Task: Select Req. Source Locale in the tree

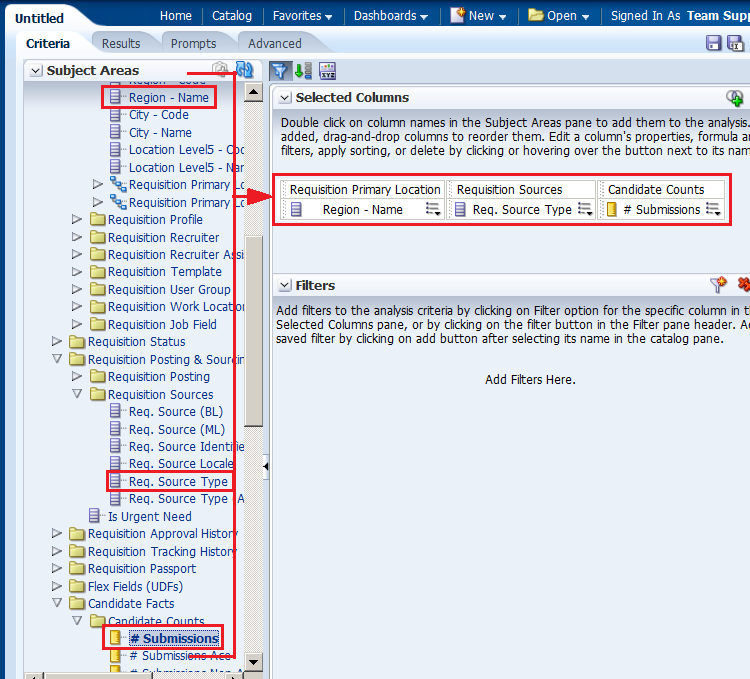Action: (x=181, y=464)
